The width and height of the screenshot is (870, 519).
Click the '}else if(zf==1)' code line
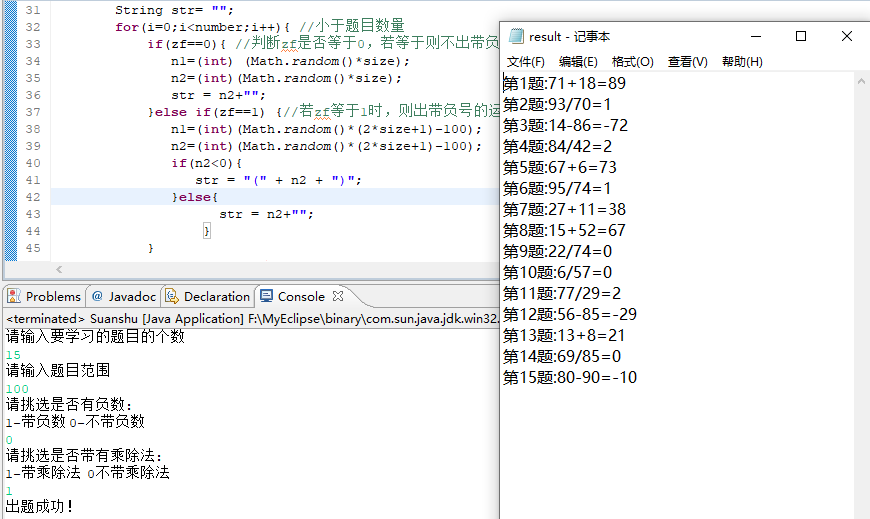point(206,112)
